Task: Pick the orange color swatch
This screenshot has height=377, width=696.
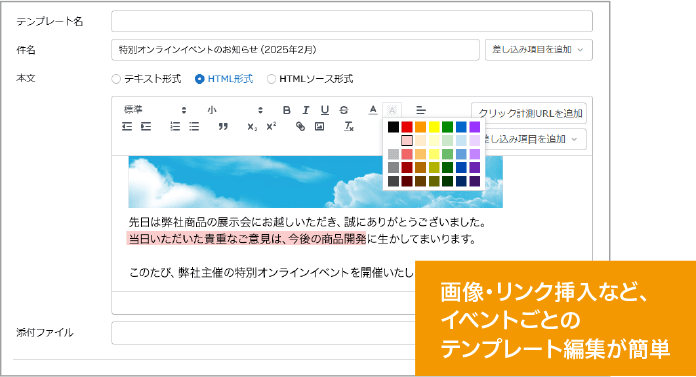Action: tap(420, 127)
